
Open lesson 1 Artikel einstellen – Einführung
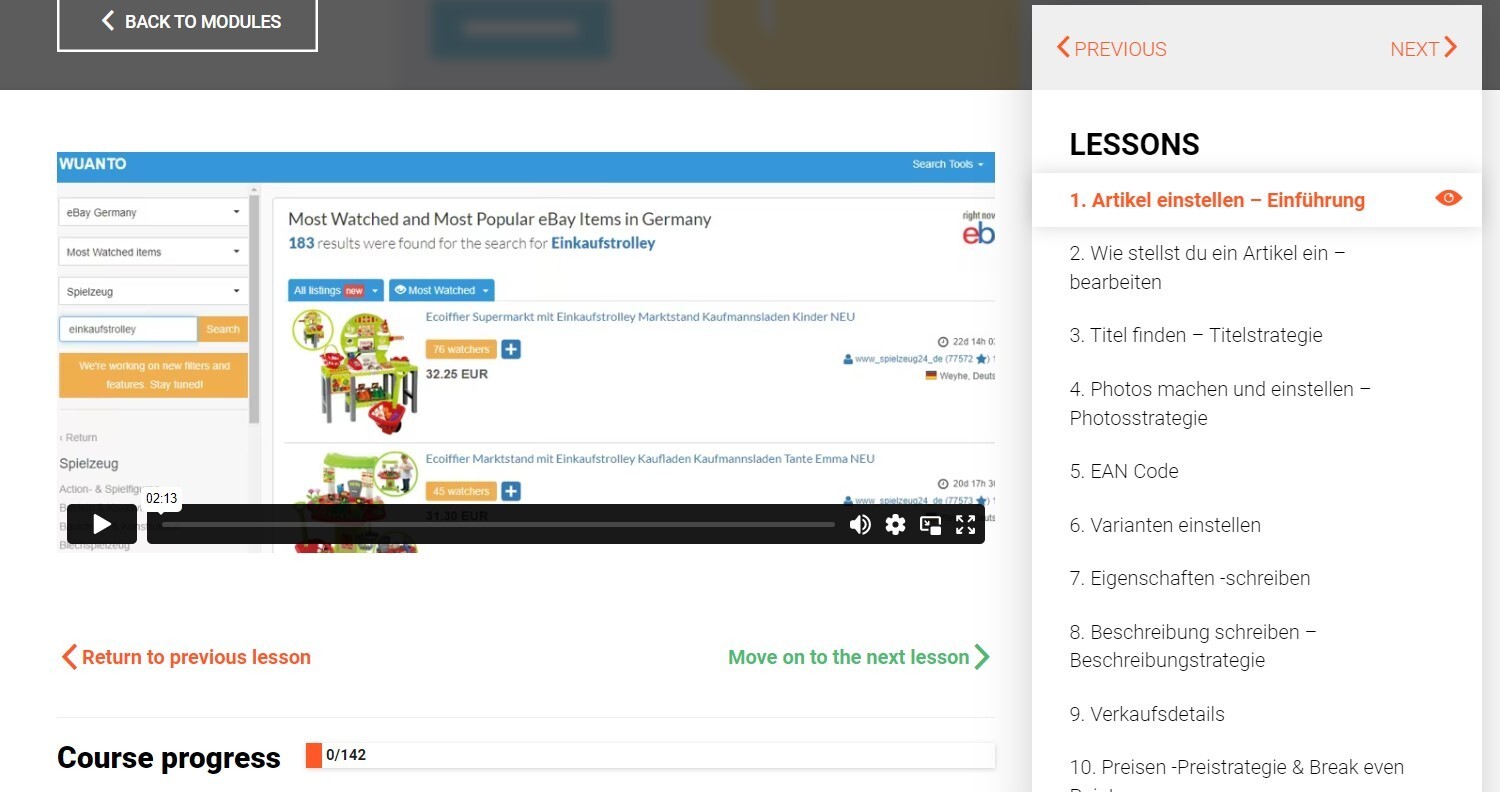[1217, 200]
